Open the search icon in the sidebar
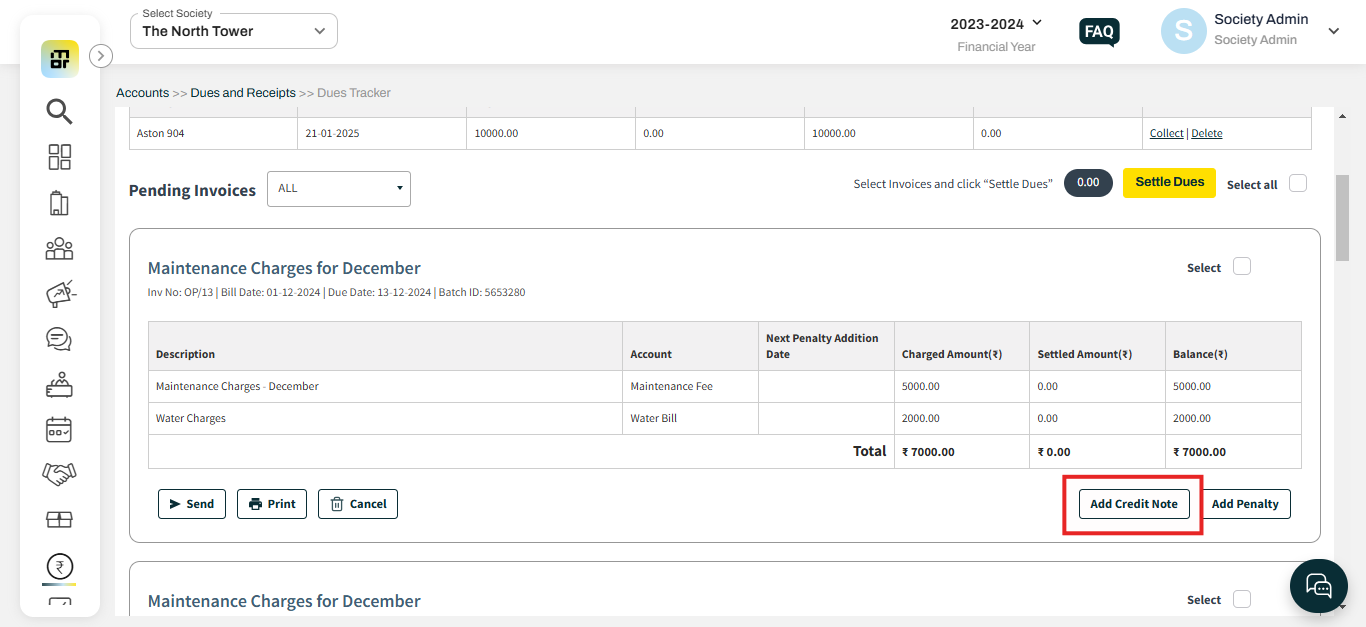Screen dimensions: 1366x627 tap(59, 112)
